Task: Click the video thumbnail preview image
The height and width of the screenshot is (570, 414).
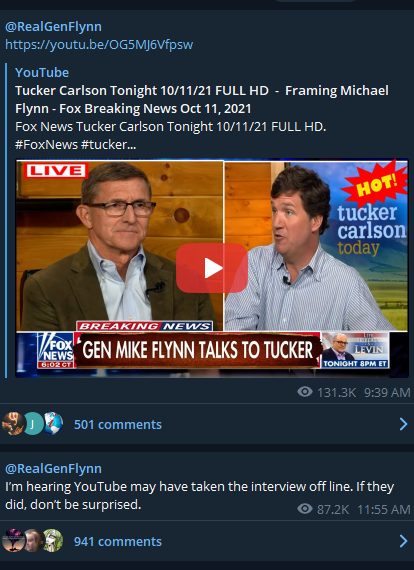Action: [212, 268]
